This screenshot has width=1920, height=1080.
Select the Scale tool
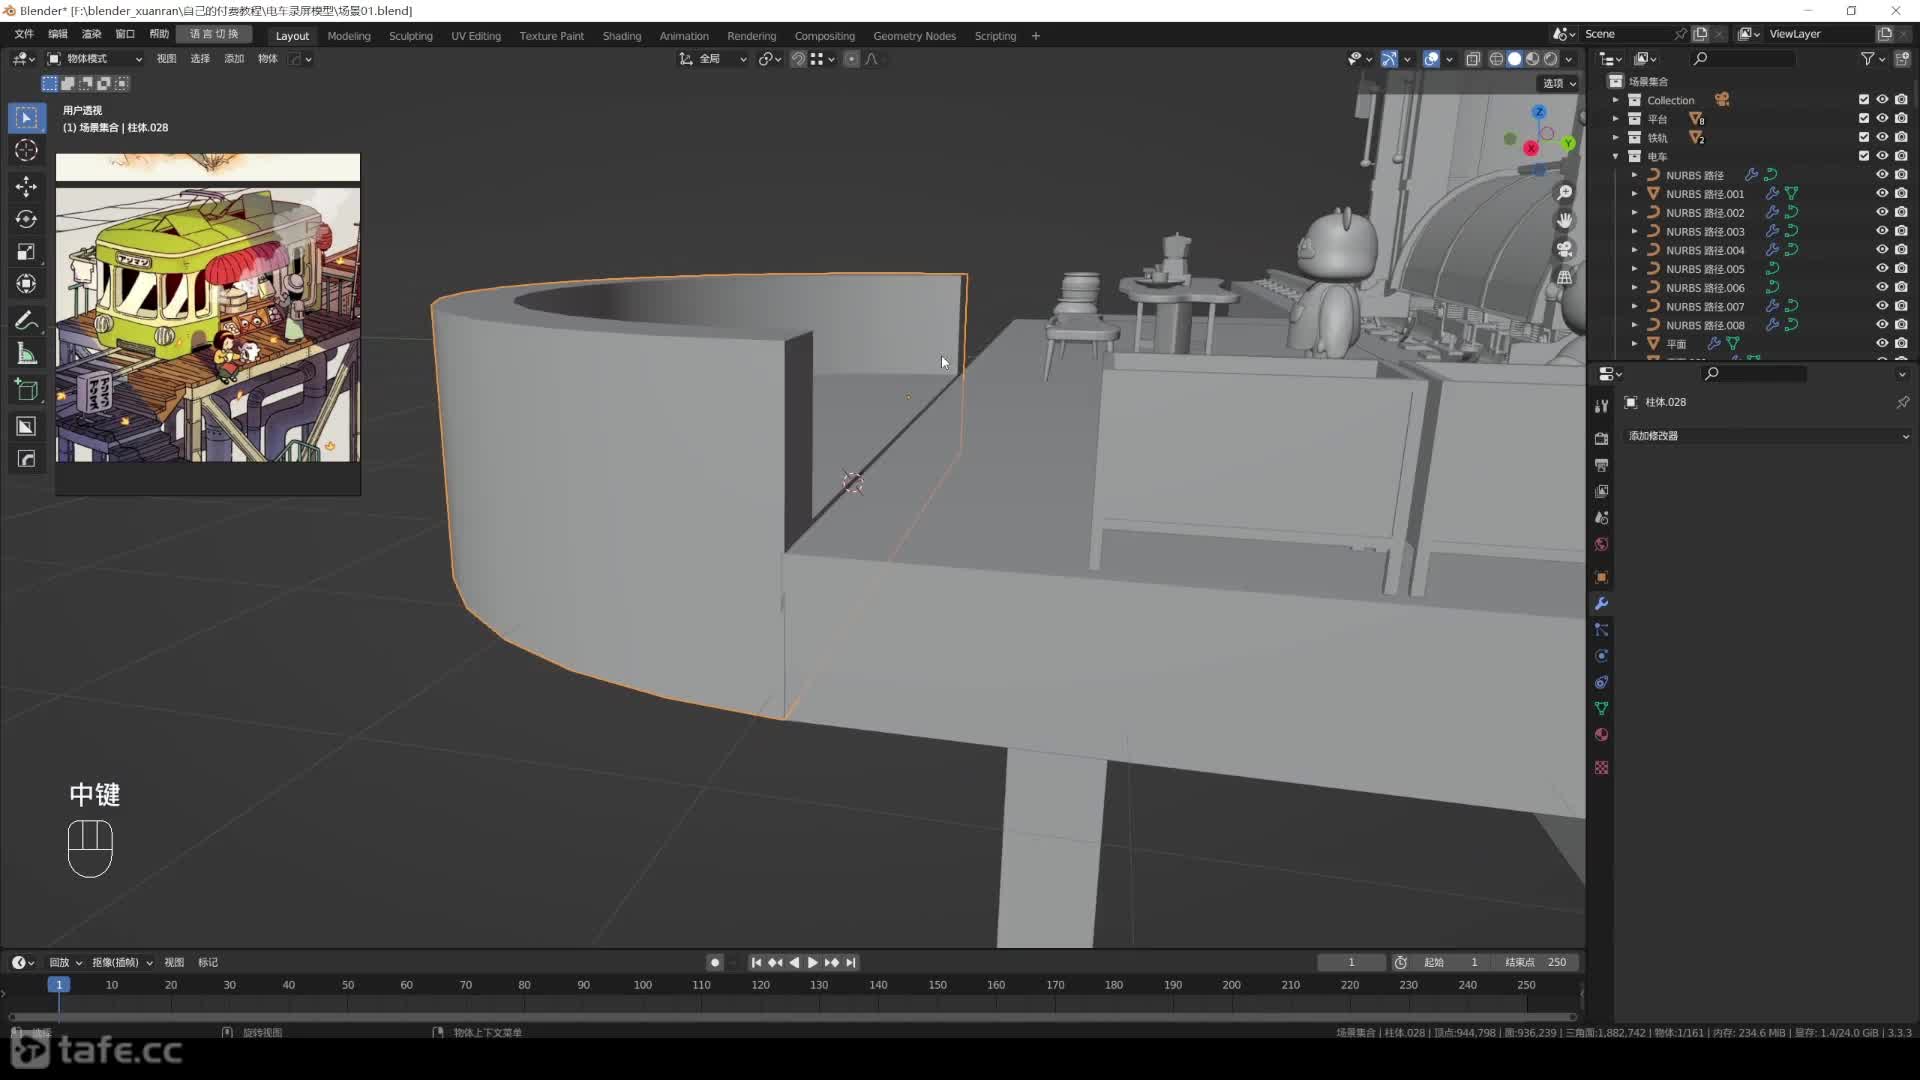(27, 252)
